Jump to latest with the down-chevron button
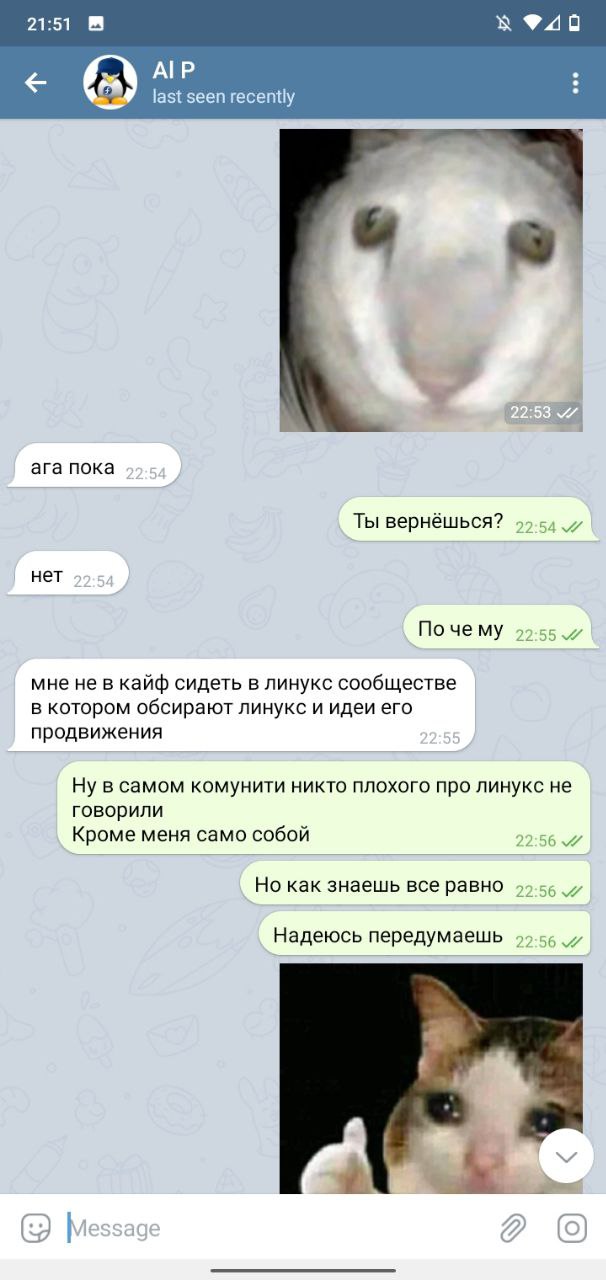The width and height of the screenshot is (606, 1280). click(x=566, y=1156)
